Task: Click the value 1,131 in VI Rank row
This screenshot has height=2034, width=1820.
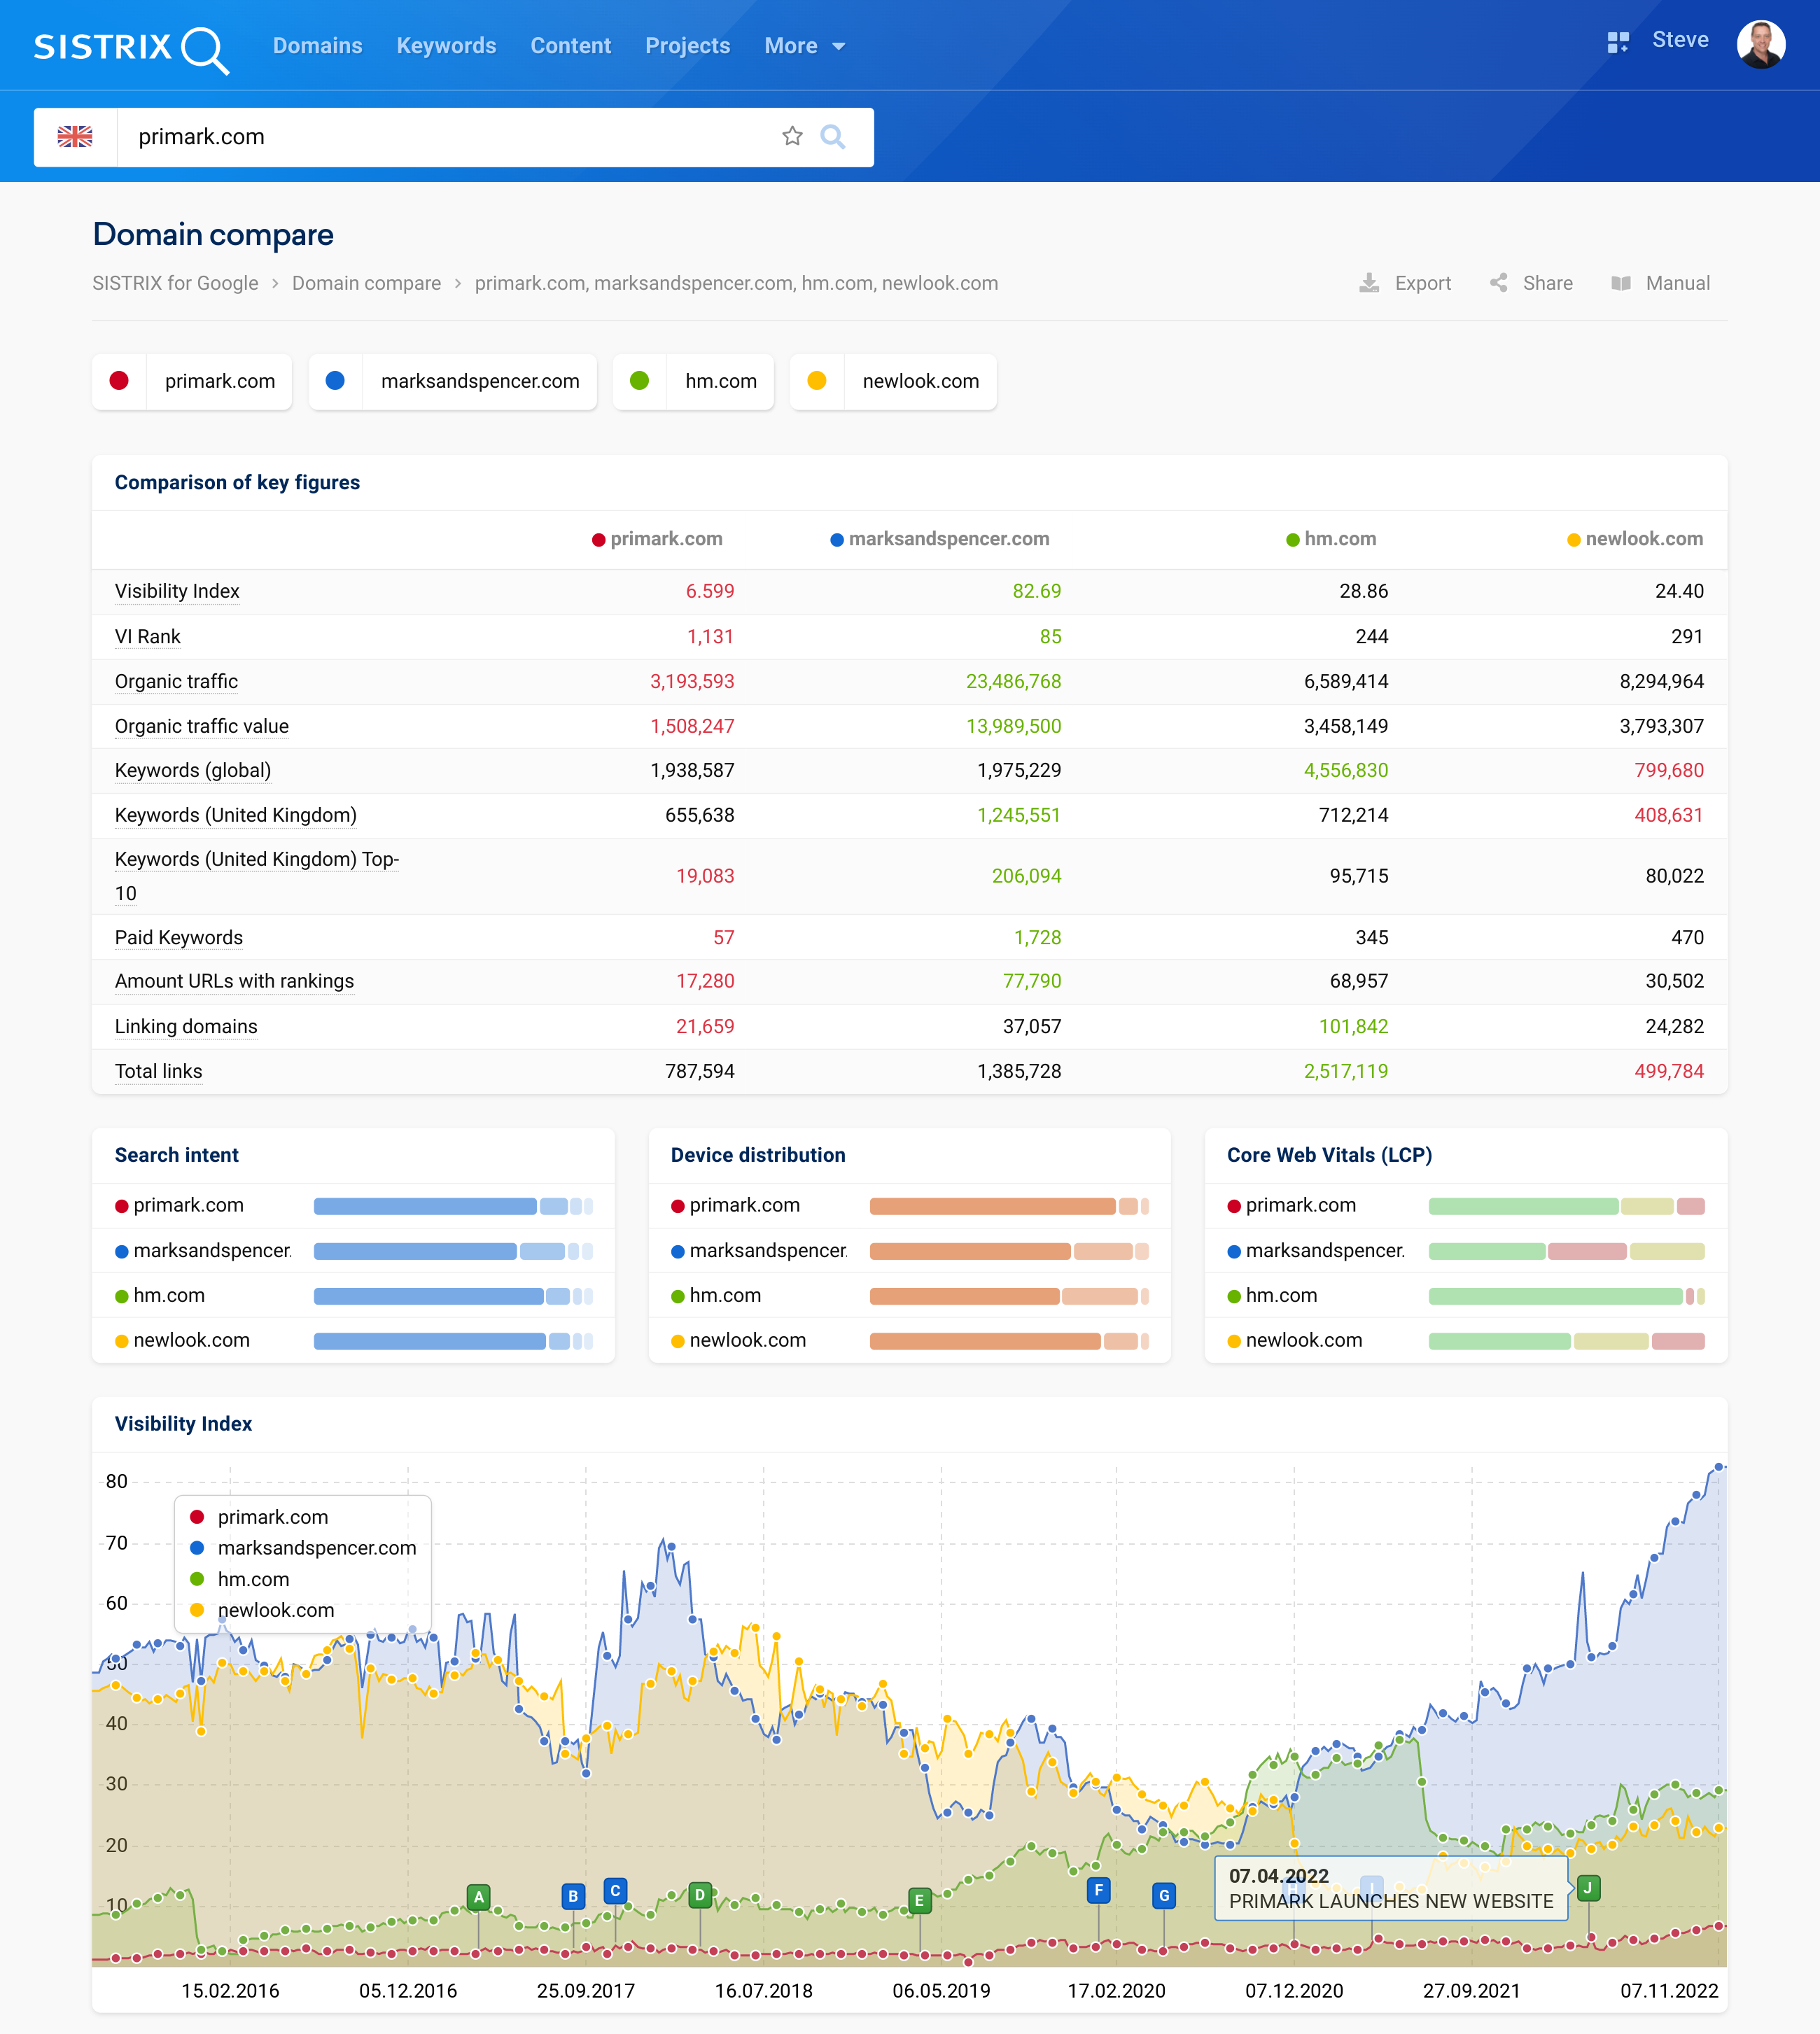Action: pos(710,636)
